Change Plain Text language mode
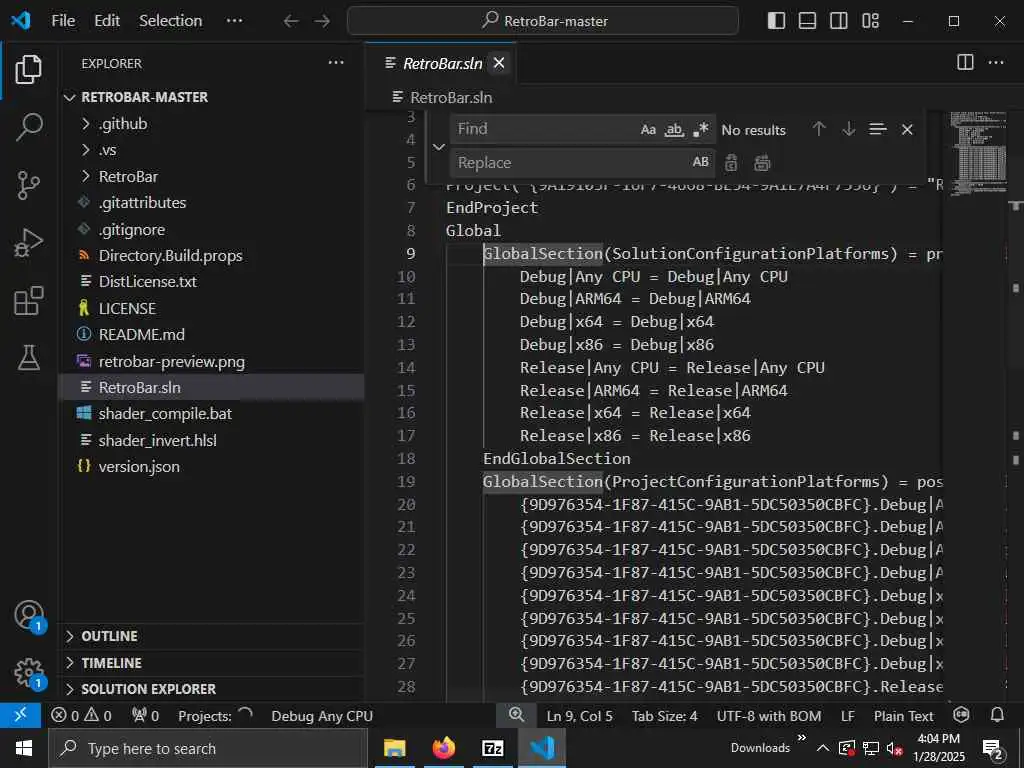Screen dimensions: 1024x768 click(x=903, y=716)
